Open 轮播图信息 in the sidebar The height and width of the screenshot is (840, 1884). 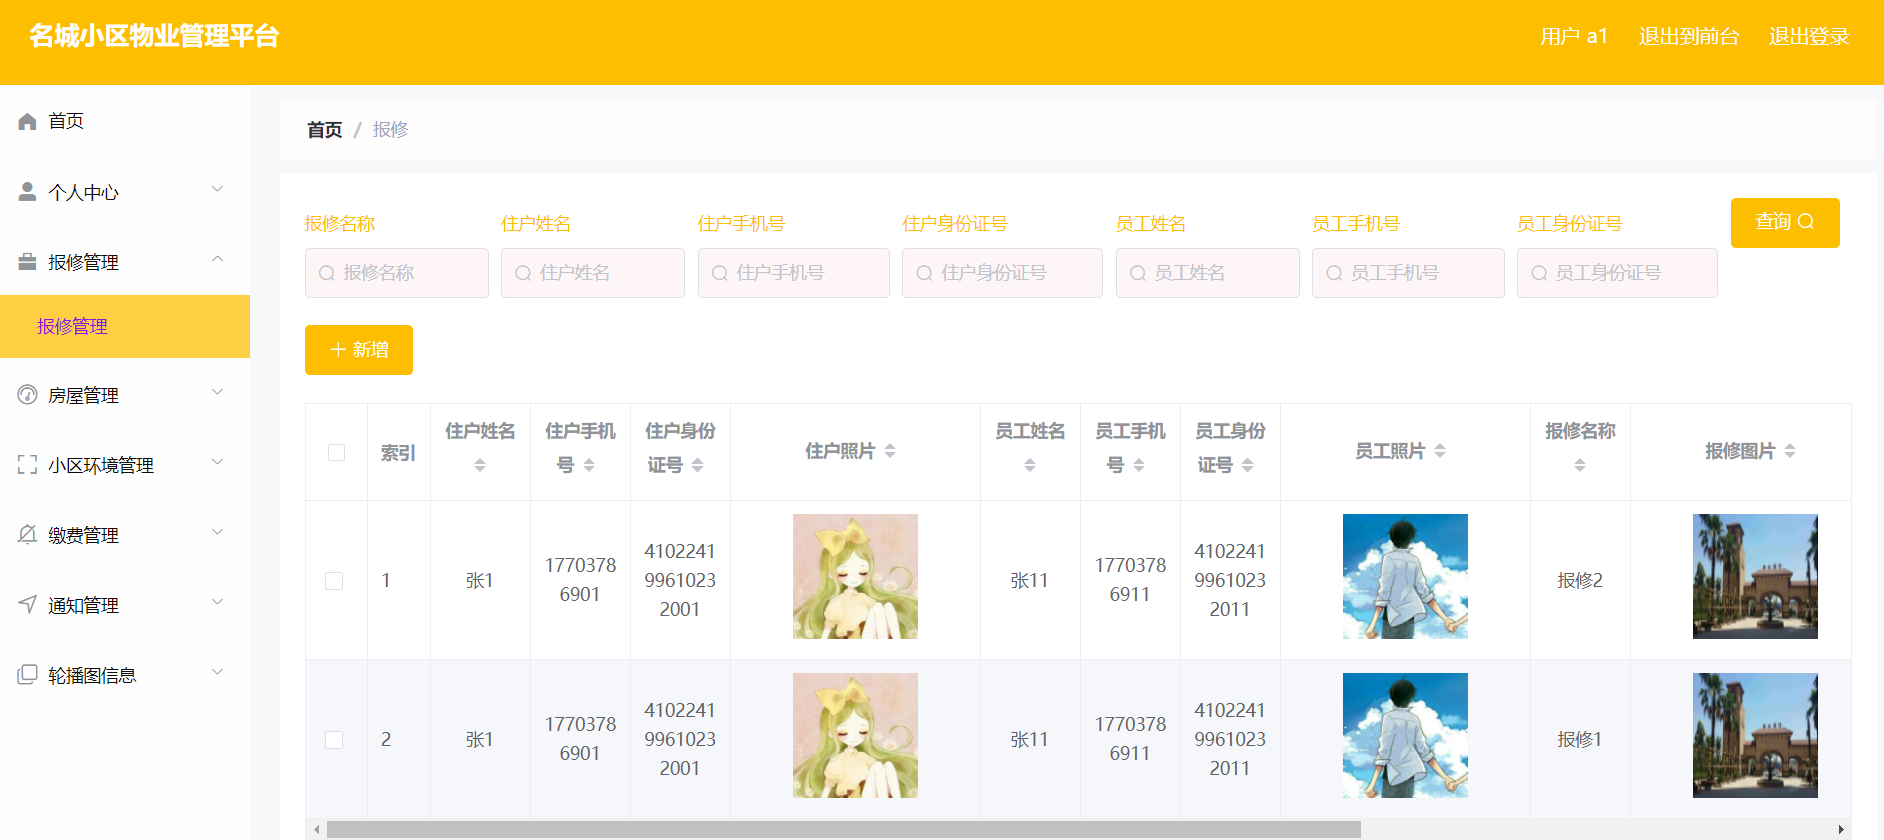click(125, 675)
